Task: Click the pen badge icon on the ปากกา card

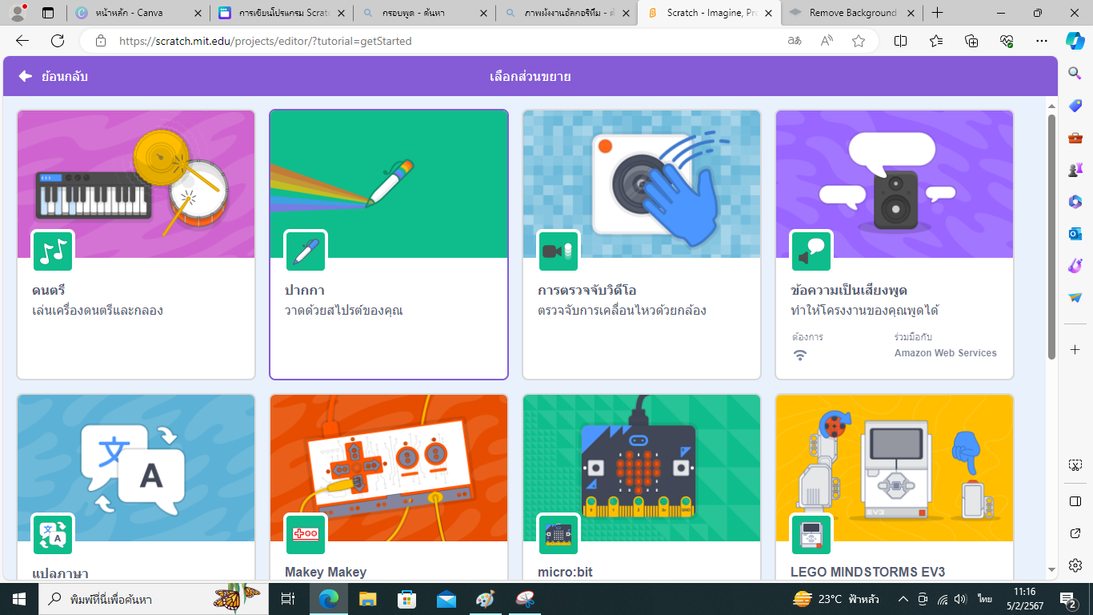Action: [305, 251]
